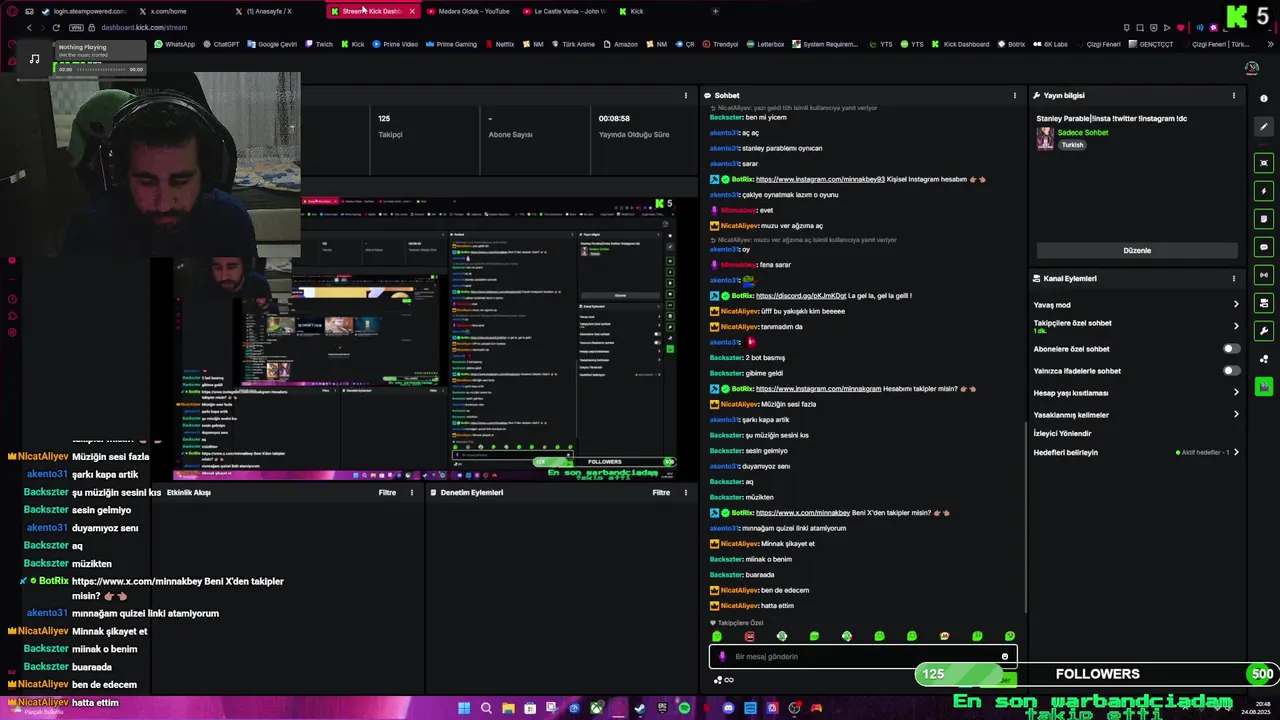This screenshot has height=720, width=1280.
Task: Switch to Le Castle Vania browser tab
Action: 567,11
